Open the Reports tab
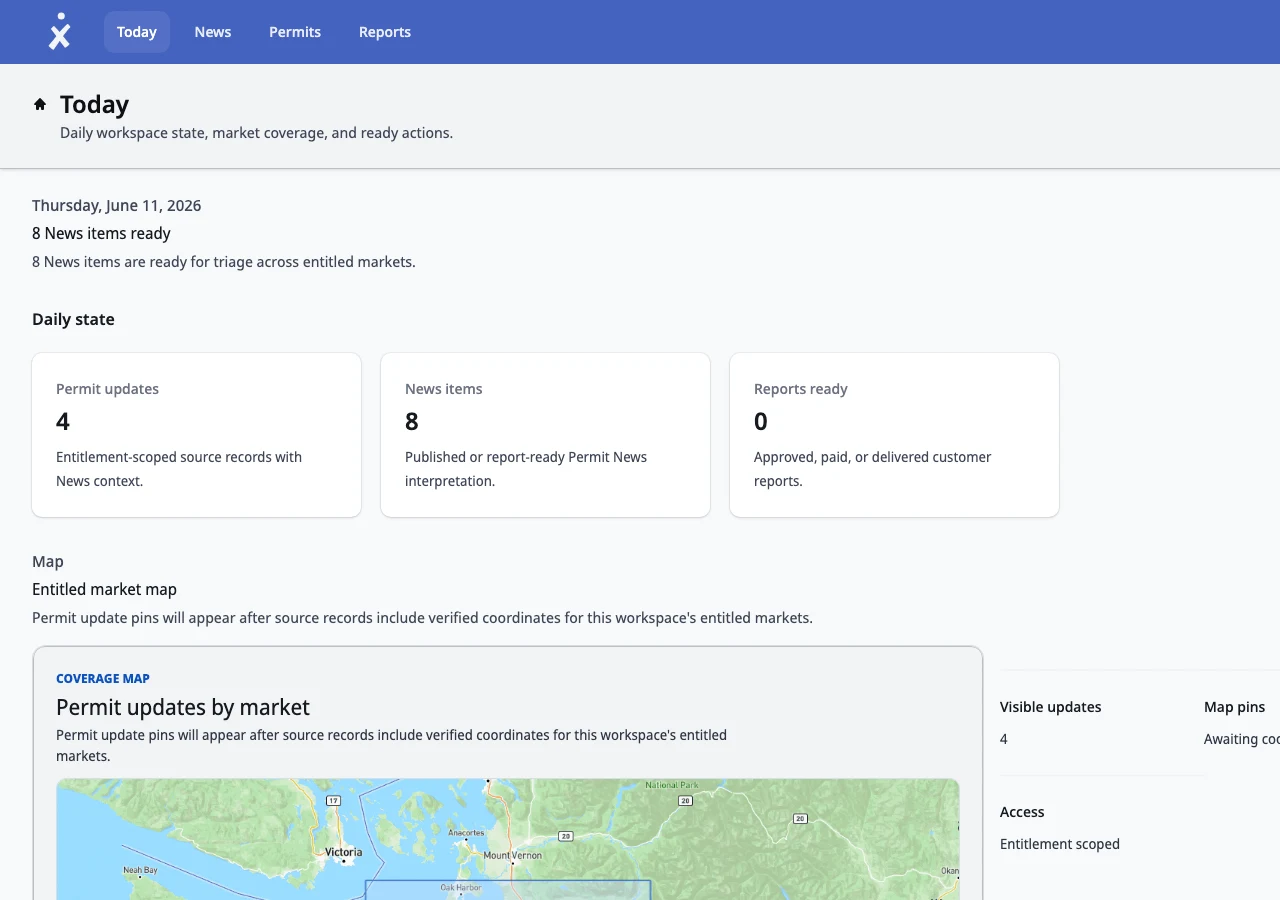Screen dimensions: 1280x900 point(385,32)
